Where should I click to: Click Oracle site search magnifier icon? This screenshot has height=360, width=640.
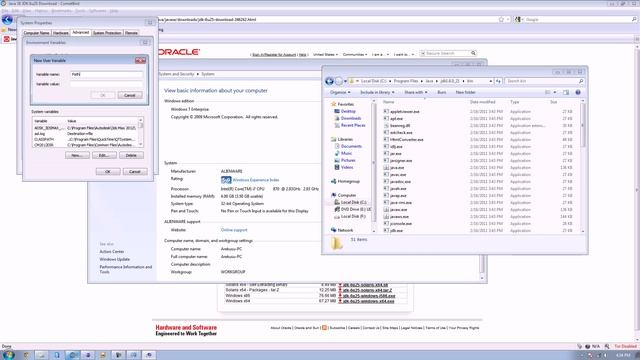[x=473, y=53]
